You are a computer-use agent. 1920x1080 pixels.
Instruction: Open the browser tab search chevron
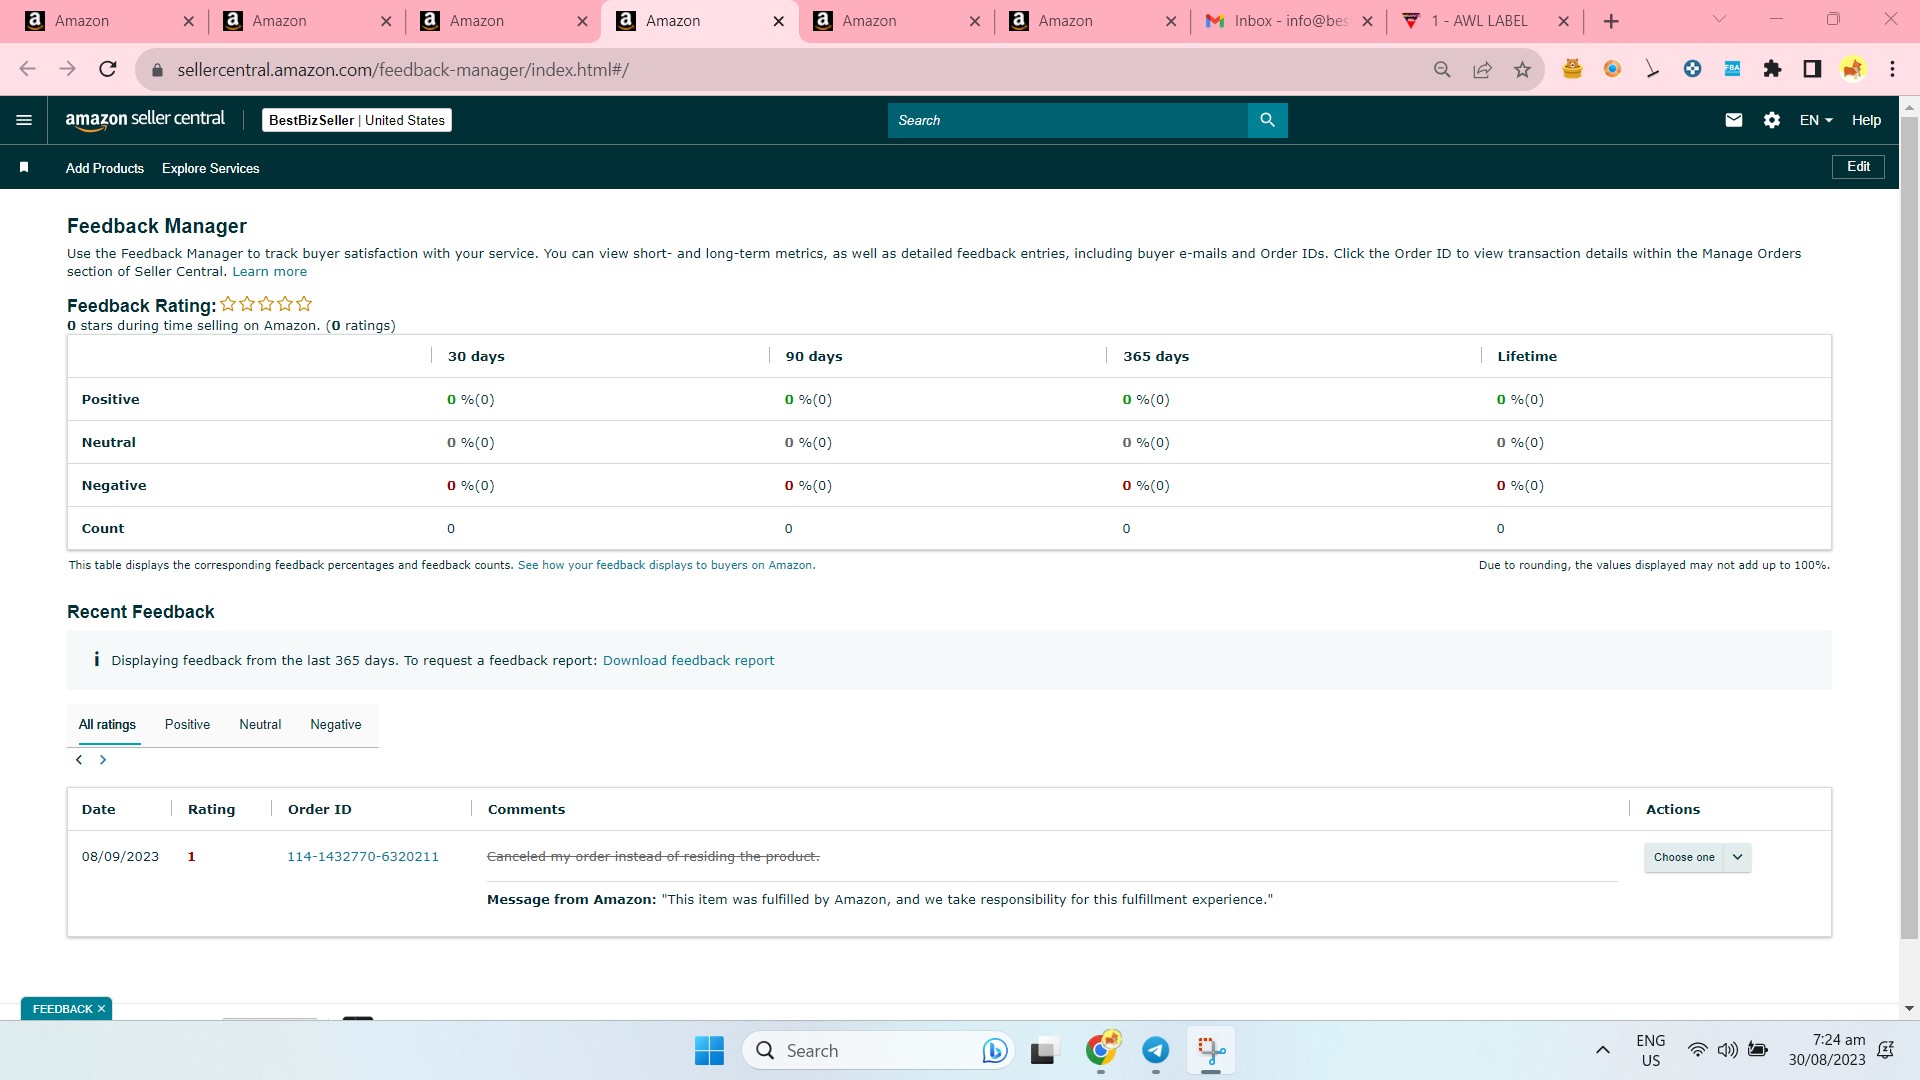(1719, 19)
